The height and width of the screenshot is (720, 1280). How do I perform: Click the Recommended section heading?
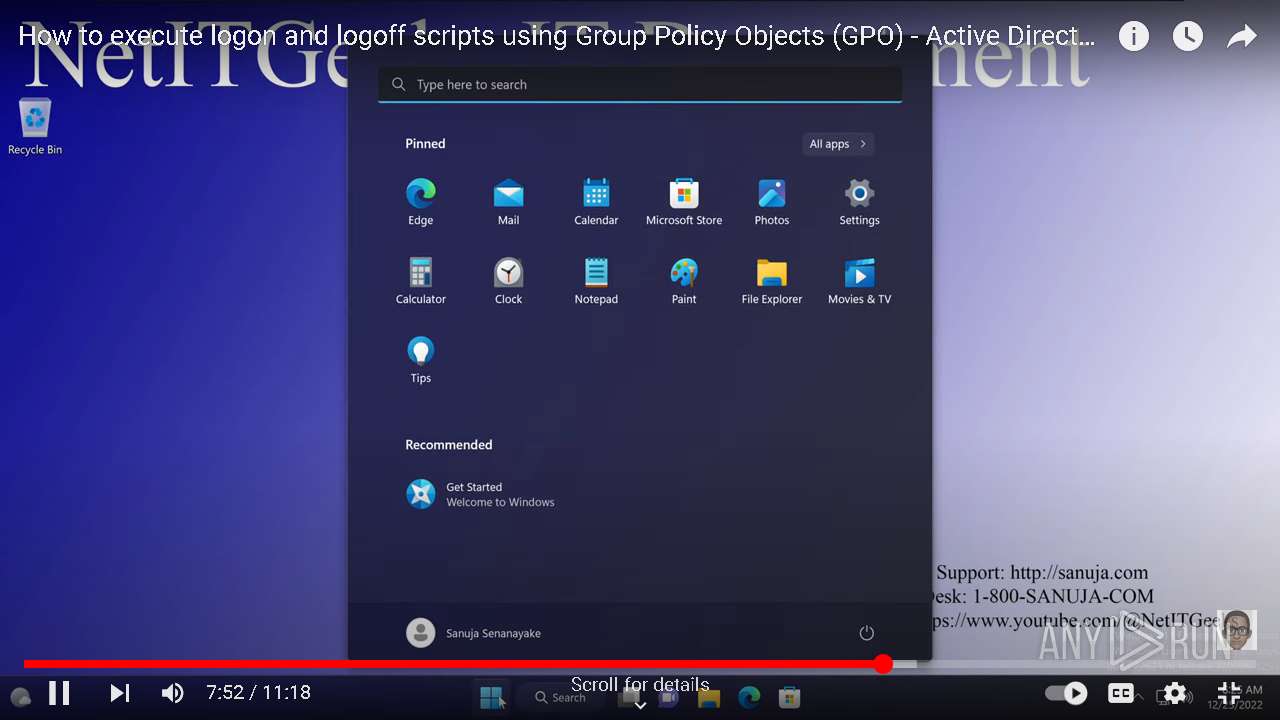click(449, 445)
